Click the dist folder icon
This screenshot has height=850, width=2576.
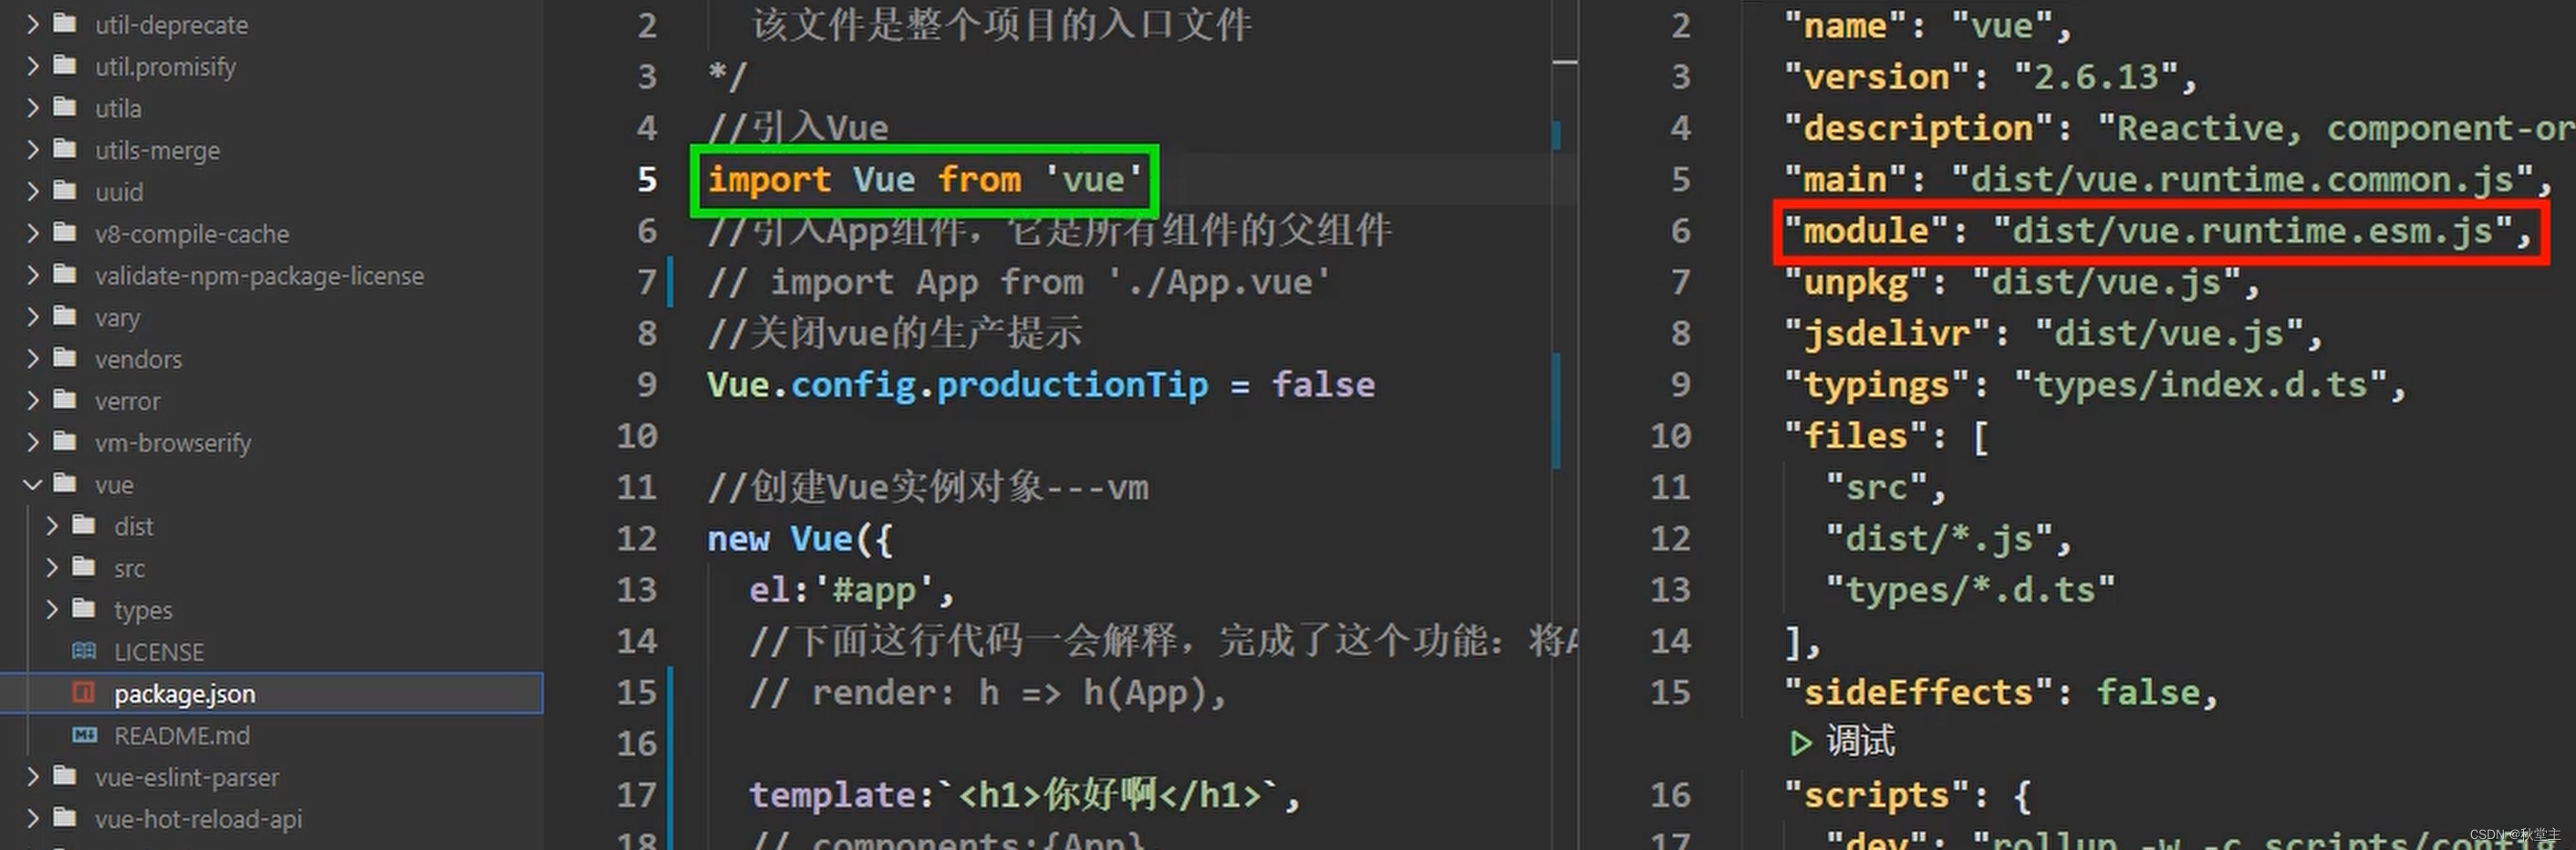pyautogui.click(x=85, y=524)
